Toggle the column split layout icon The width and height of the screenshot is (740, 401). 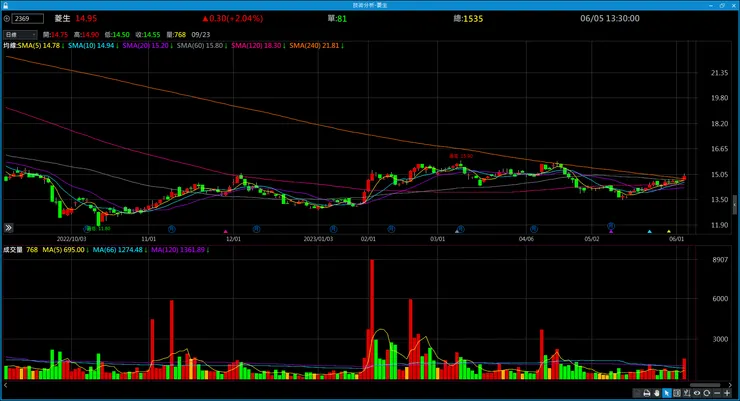coord(677,393)
